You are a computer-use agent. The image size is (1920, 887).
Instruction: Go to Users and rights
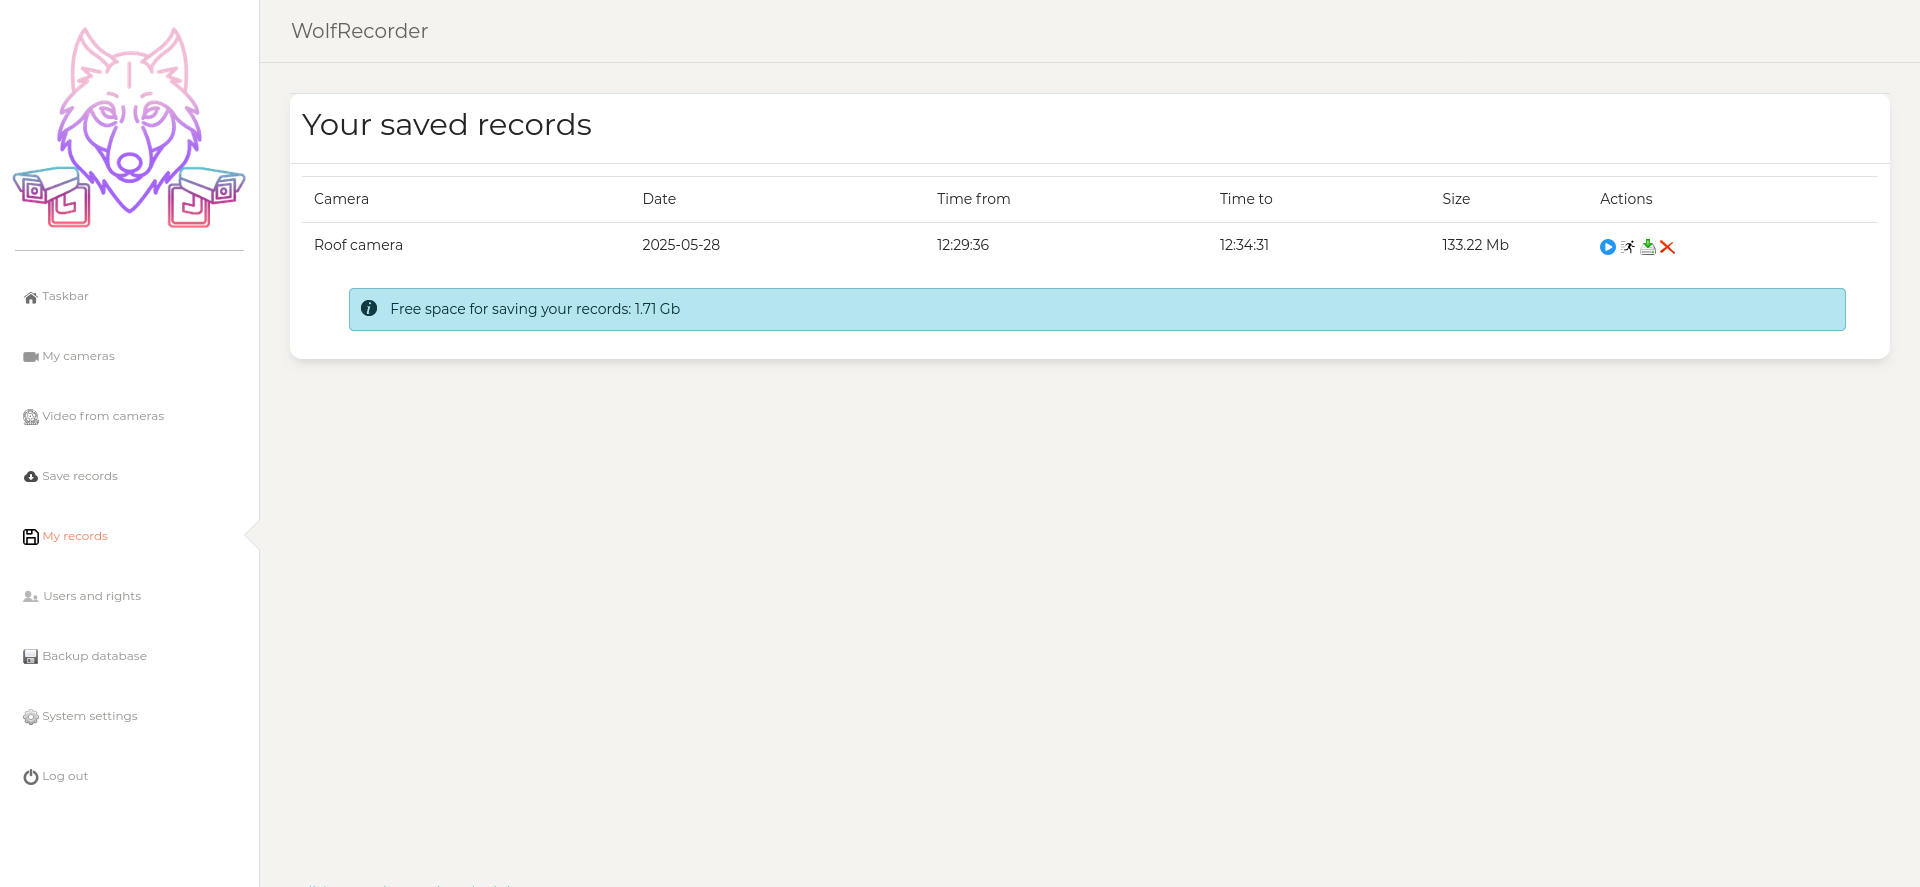(91, 596)
